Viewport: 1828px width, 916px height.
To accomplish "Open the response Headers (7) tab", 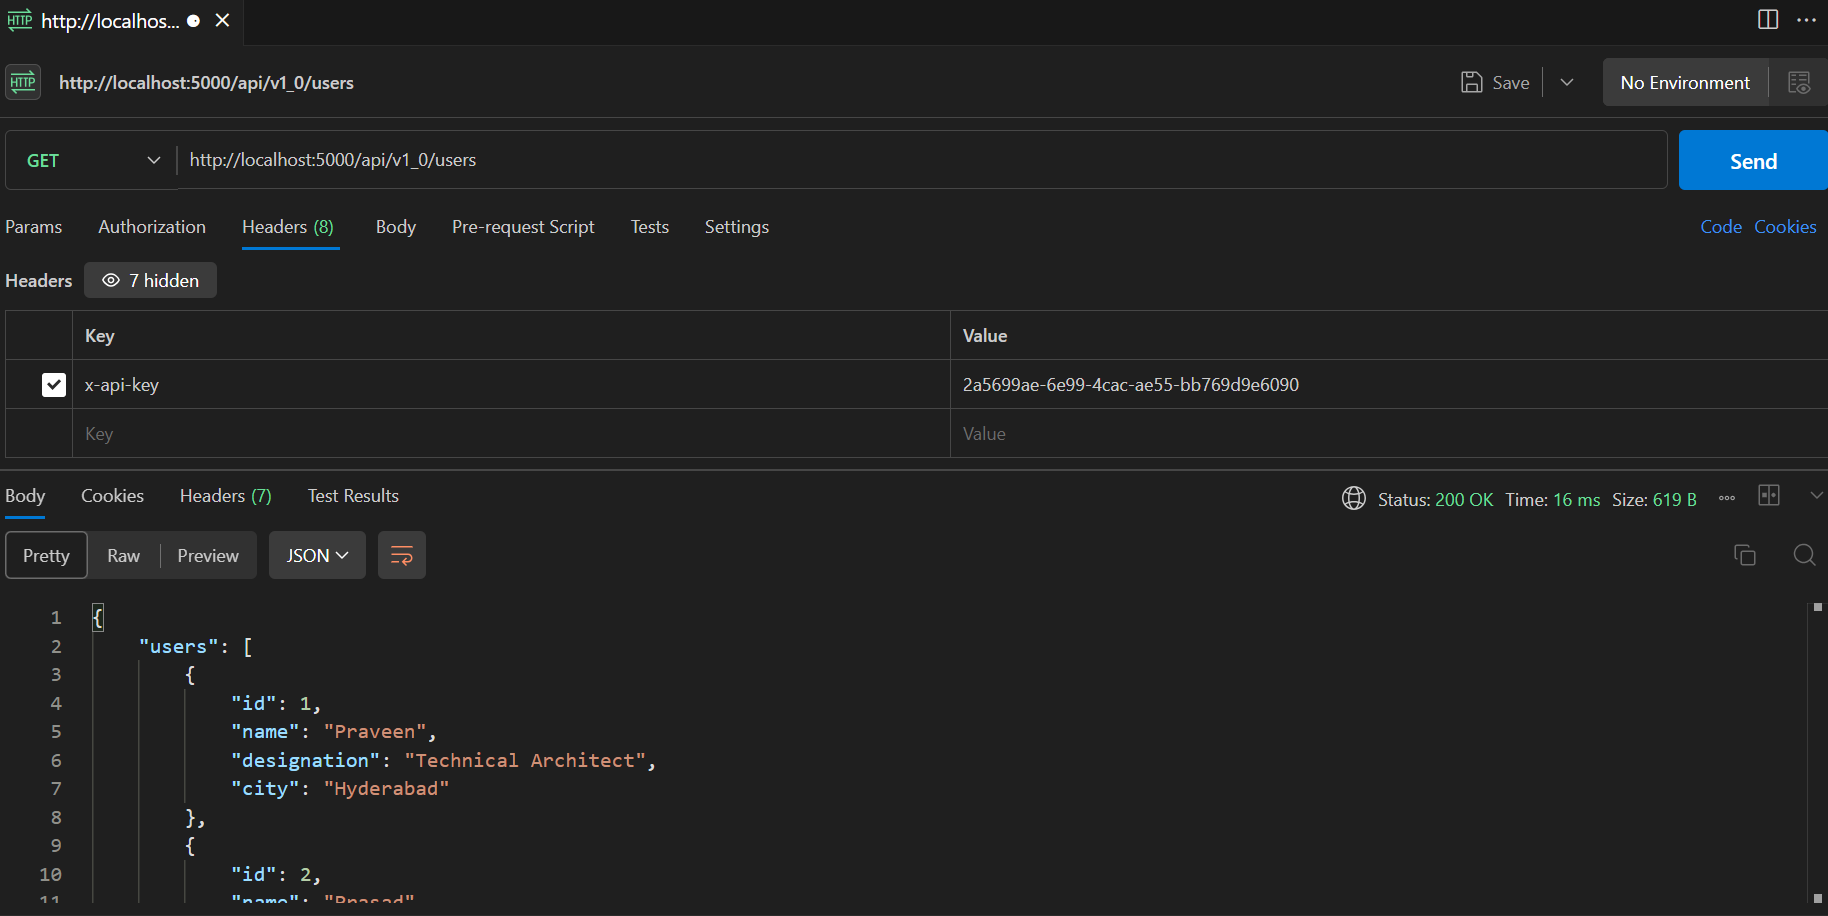I will (226, 496).
